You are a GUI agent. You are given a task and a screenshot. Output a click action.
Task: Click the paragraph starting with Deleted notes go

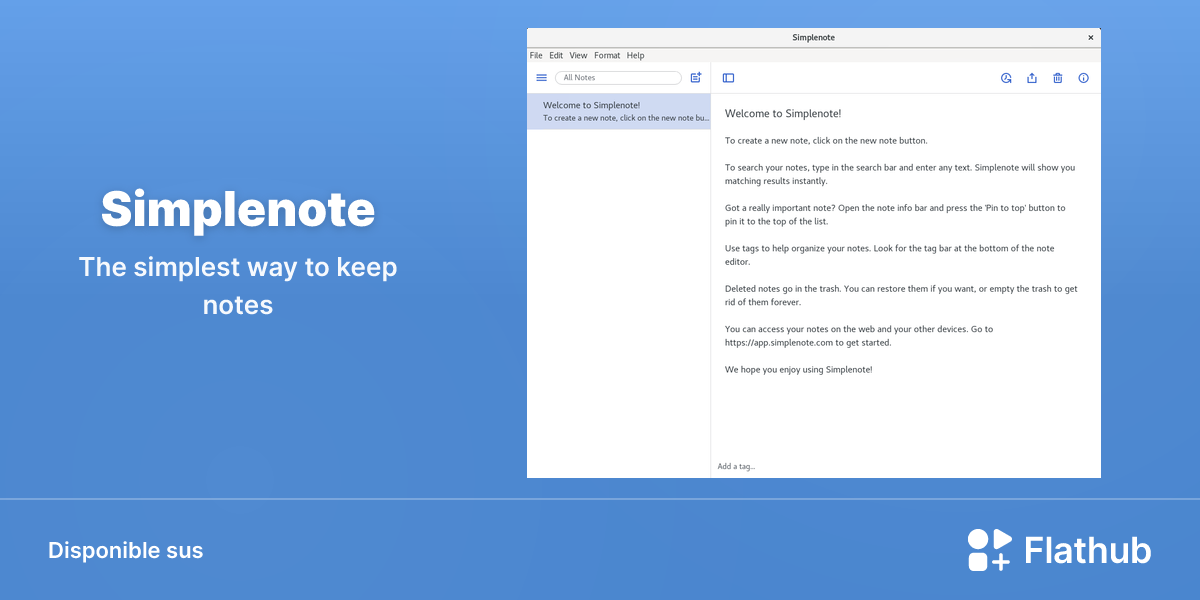(901, 295)
